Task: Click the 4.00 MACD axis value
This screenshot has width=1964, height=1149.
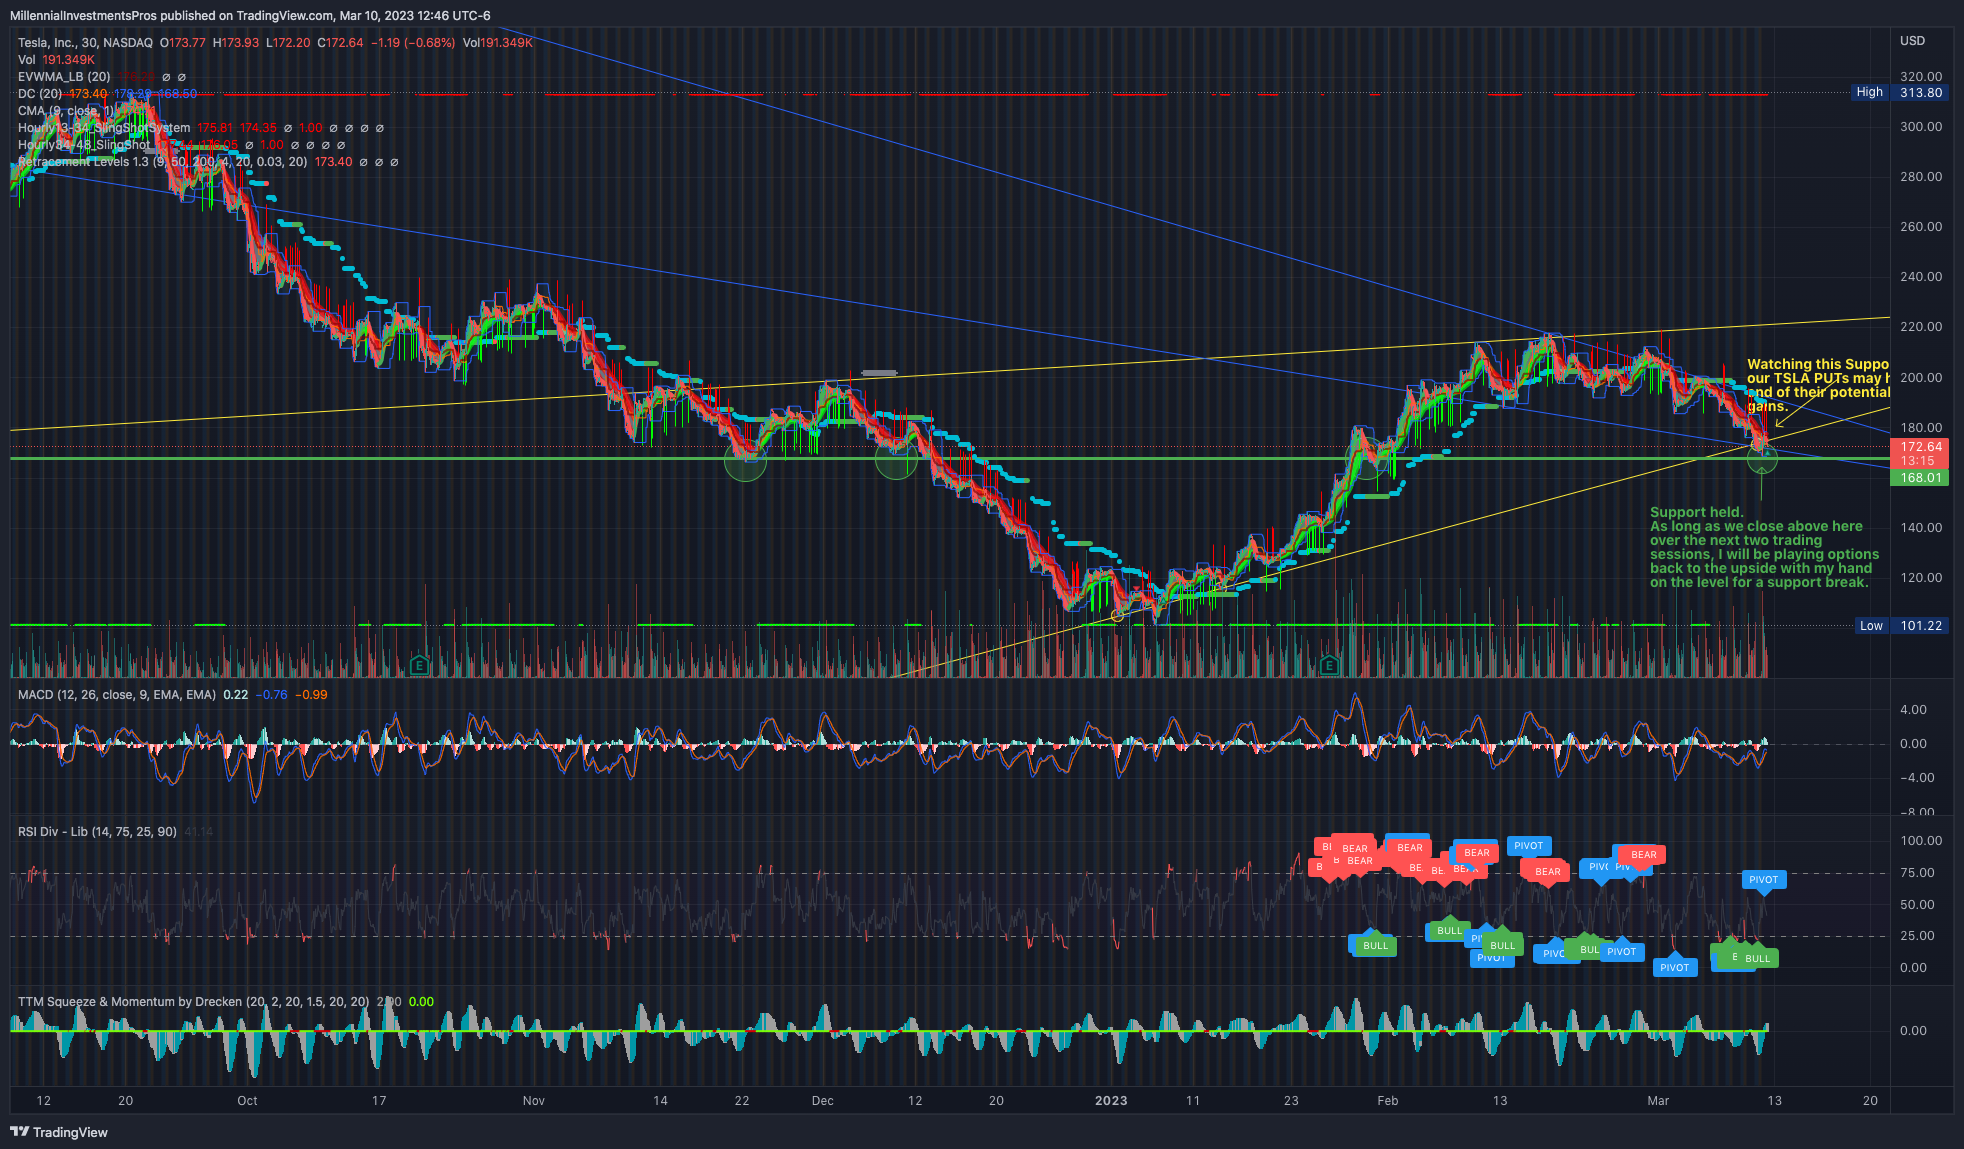Action: click(1913, 710)
